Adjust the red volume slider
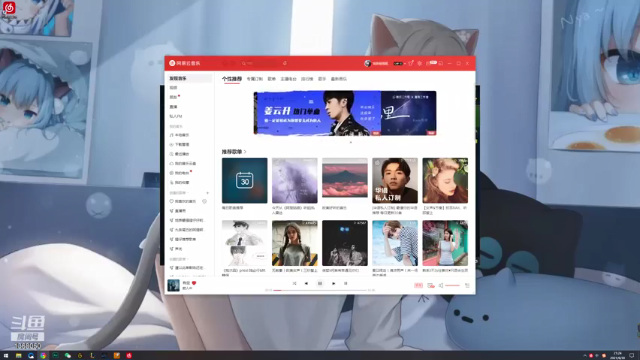Screen dimensions: 640x360 point(452,285)
